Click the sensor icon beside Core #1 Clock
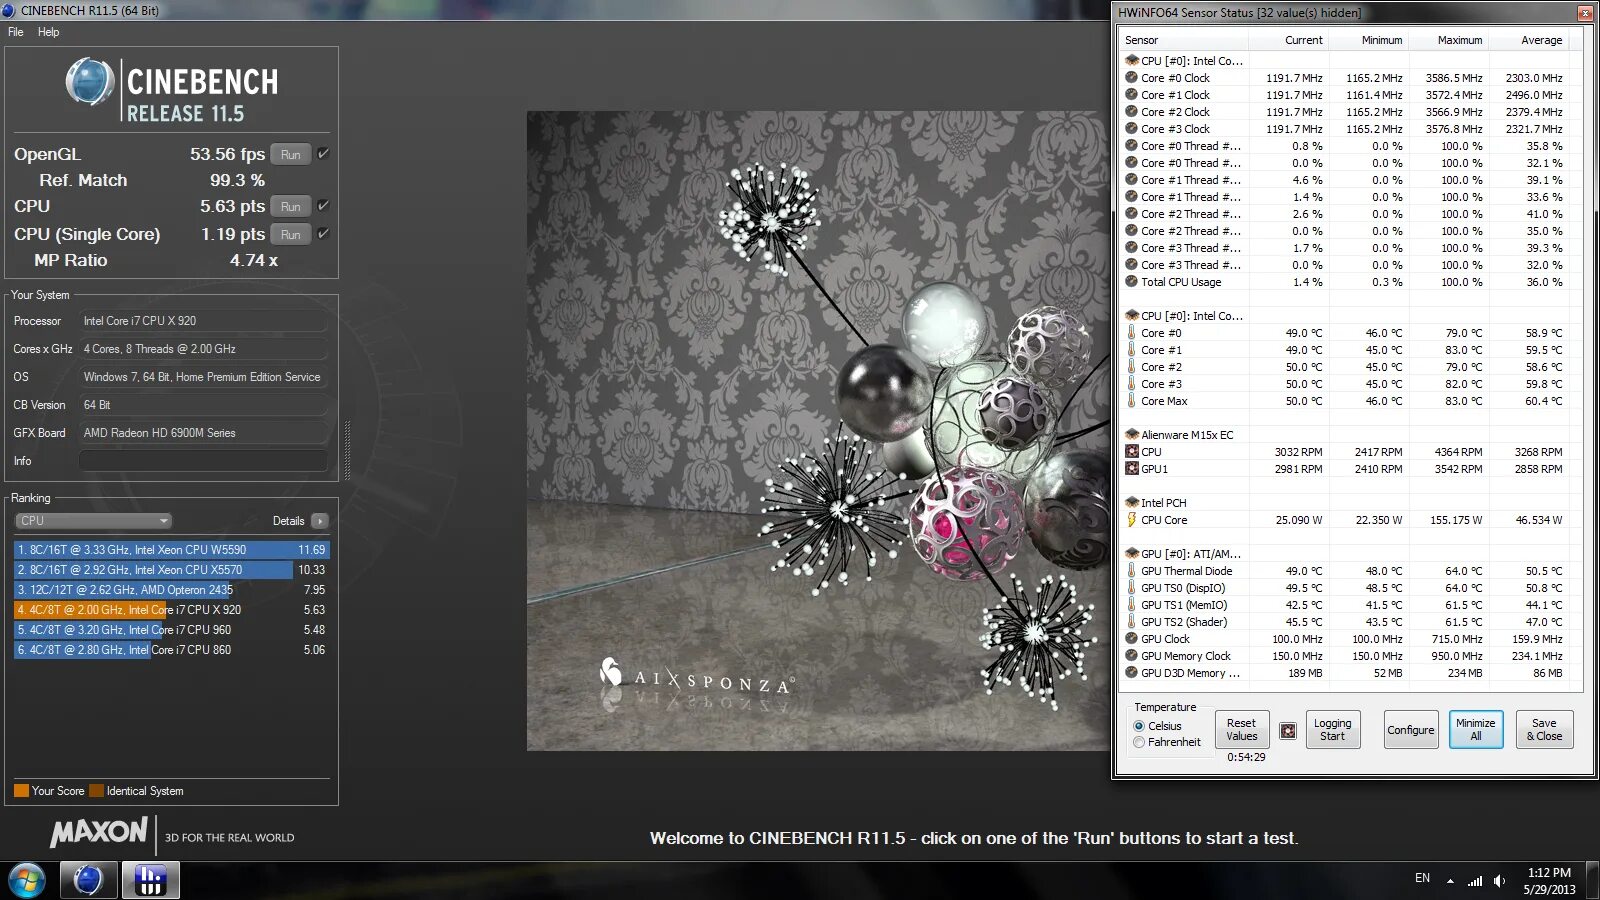1600x900 pixels. click(1131, 95)
